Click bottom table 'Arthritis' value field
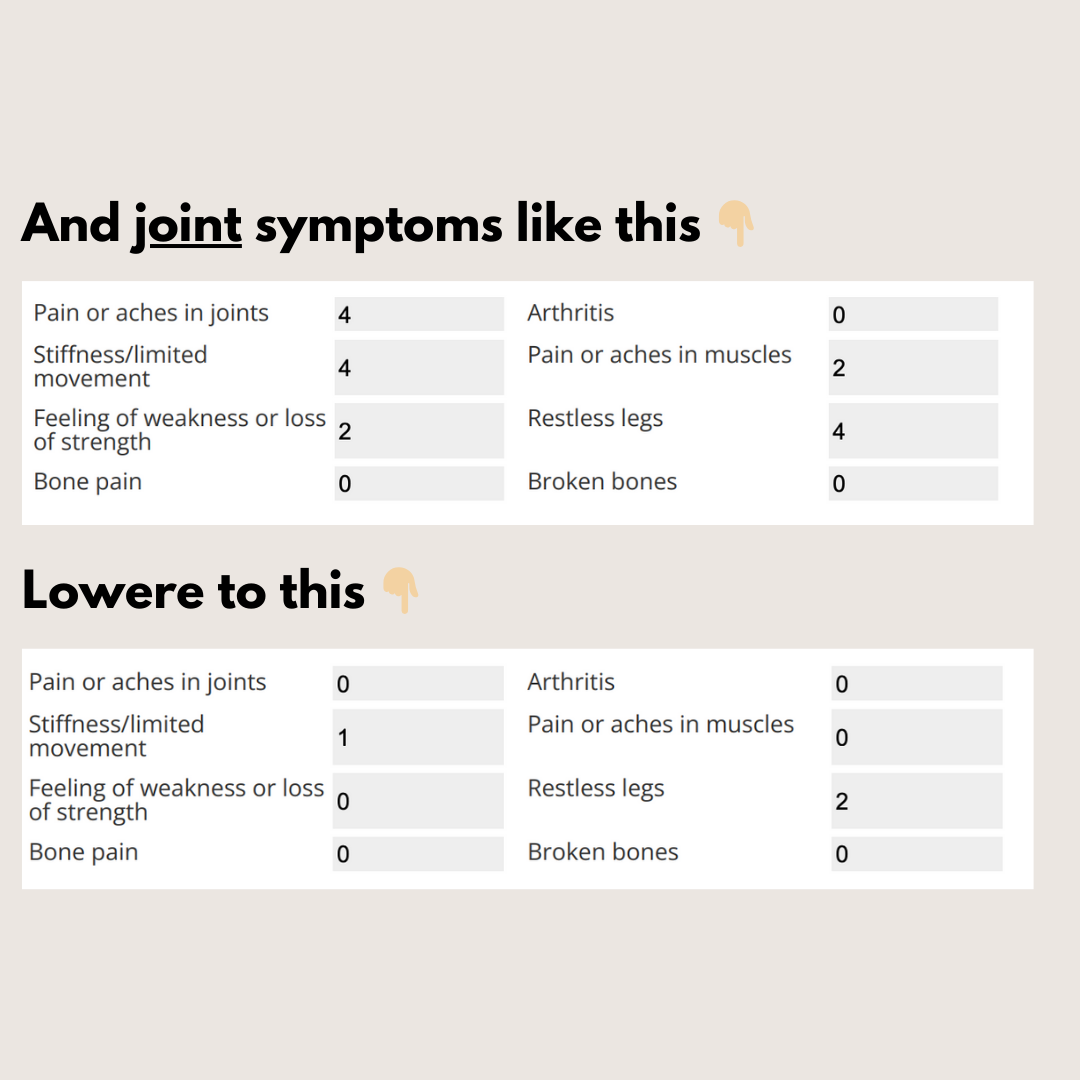Screen dimensions: 1080x1080 click(916, 683)
